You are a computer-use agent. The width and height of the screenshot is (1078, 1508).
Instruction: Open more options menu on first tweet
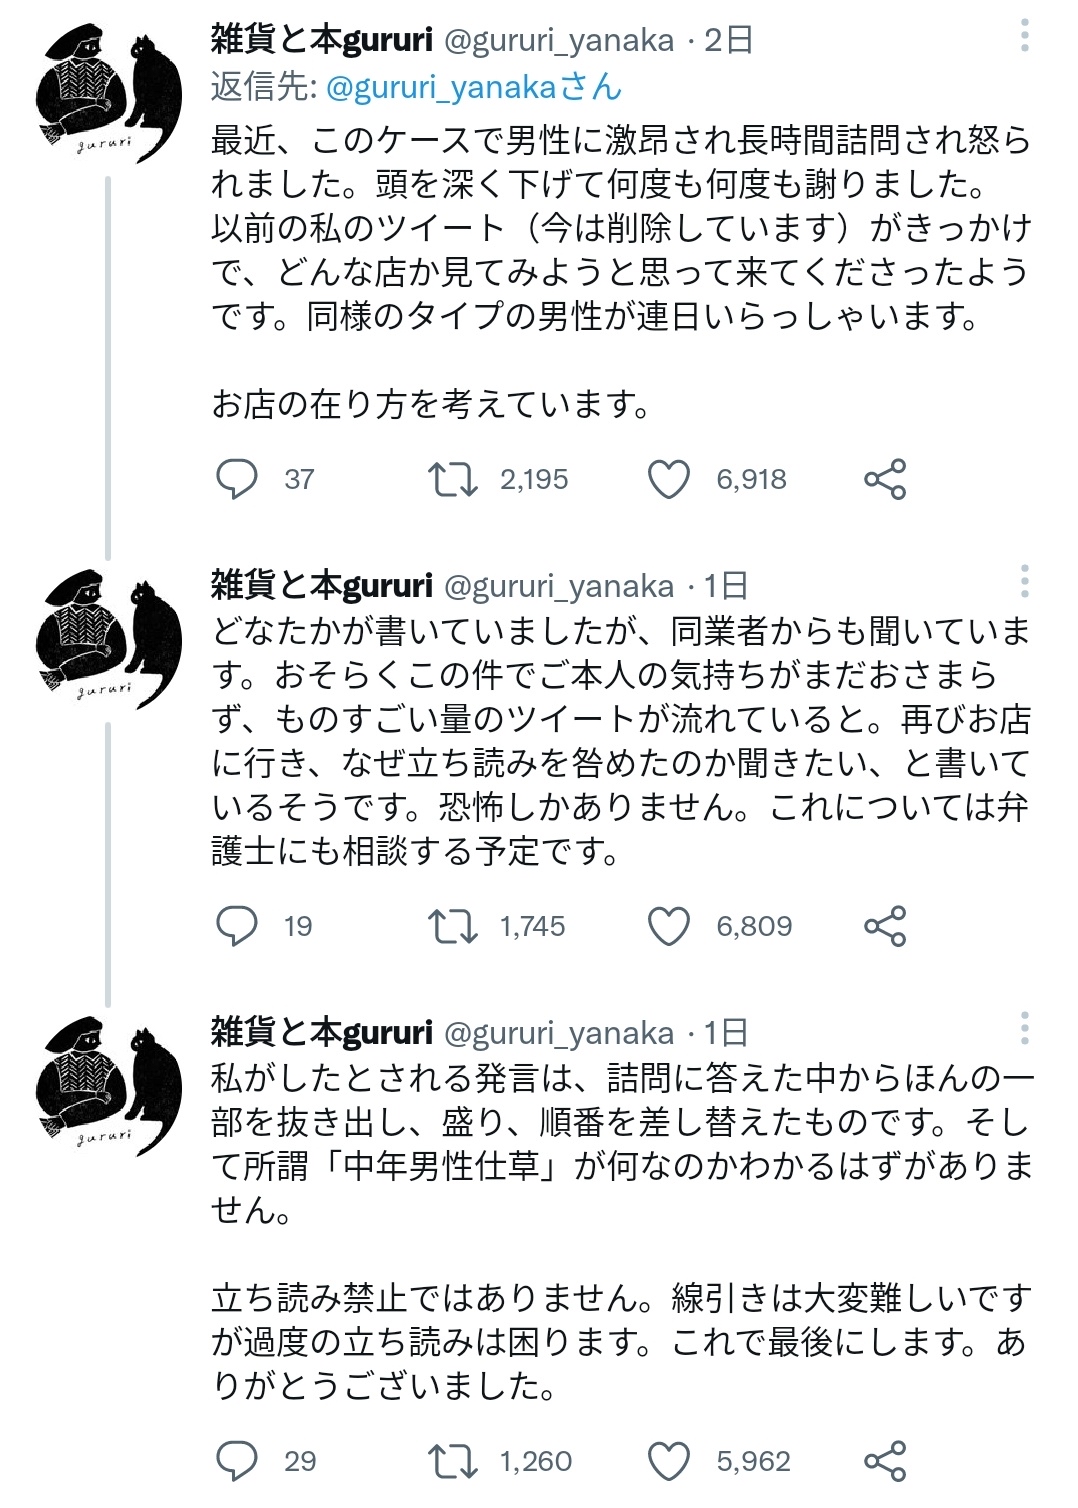[1025, 36]
